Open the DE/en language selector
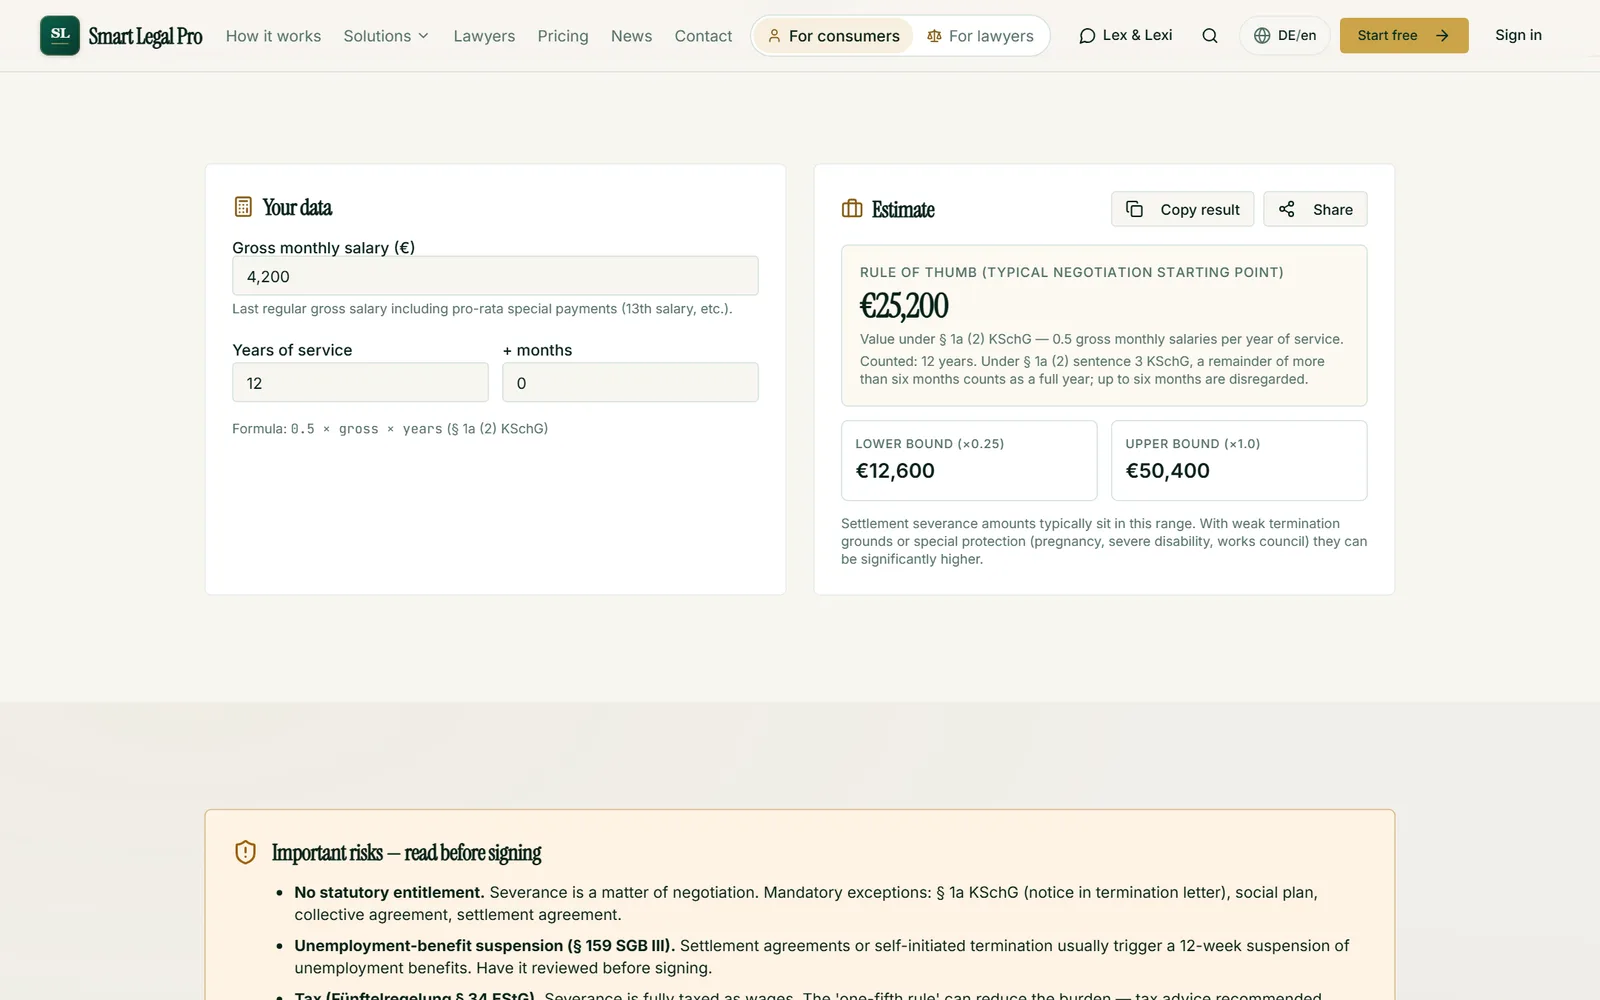The height and width of the screenshot is (1000, 1600). coord(1285,36)
